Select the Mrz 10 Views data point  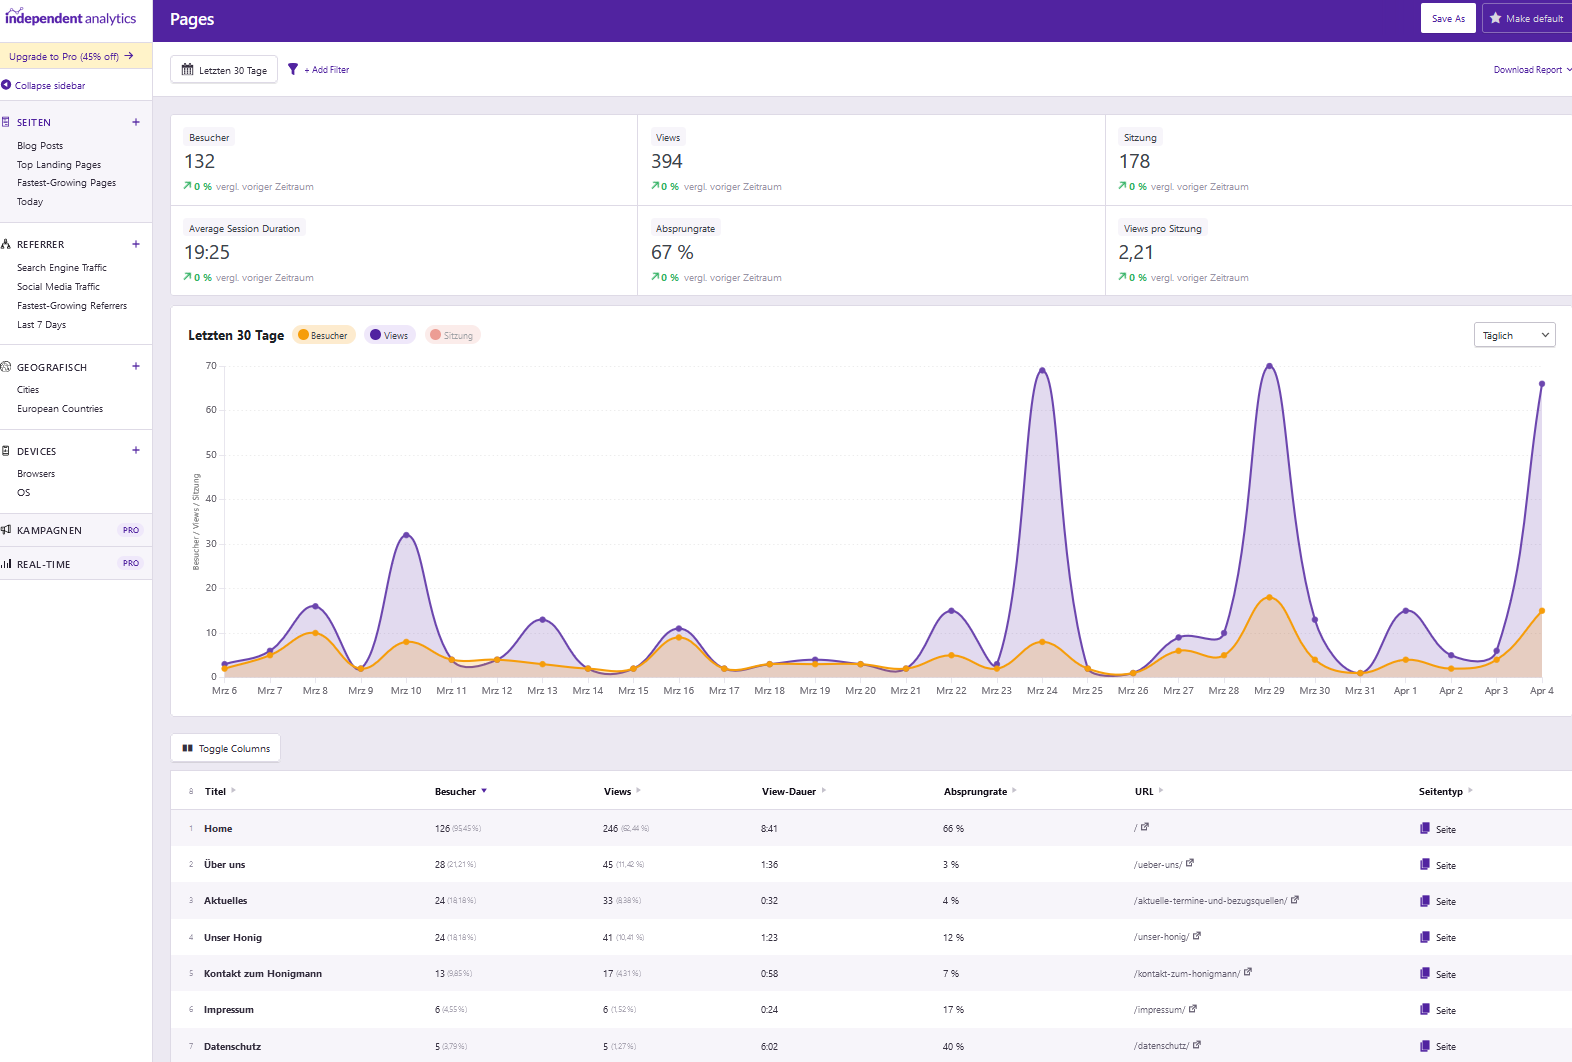pyautogui.click(x=406, y=535)
